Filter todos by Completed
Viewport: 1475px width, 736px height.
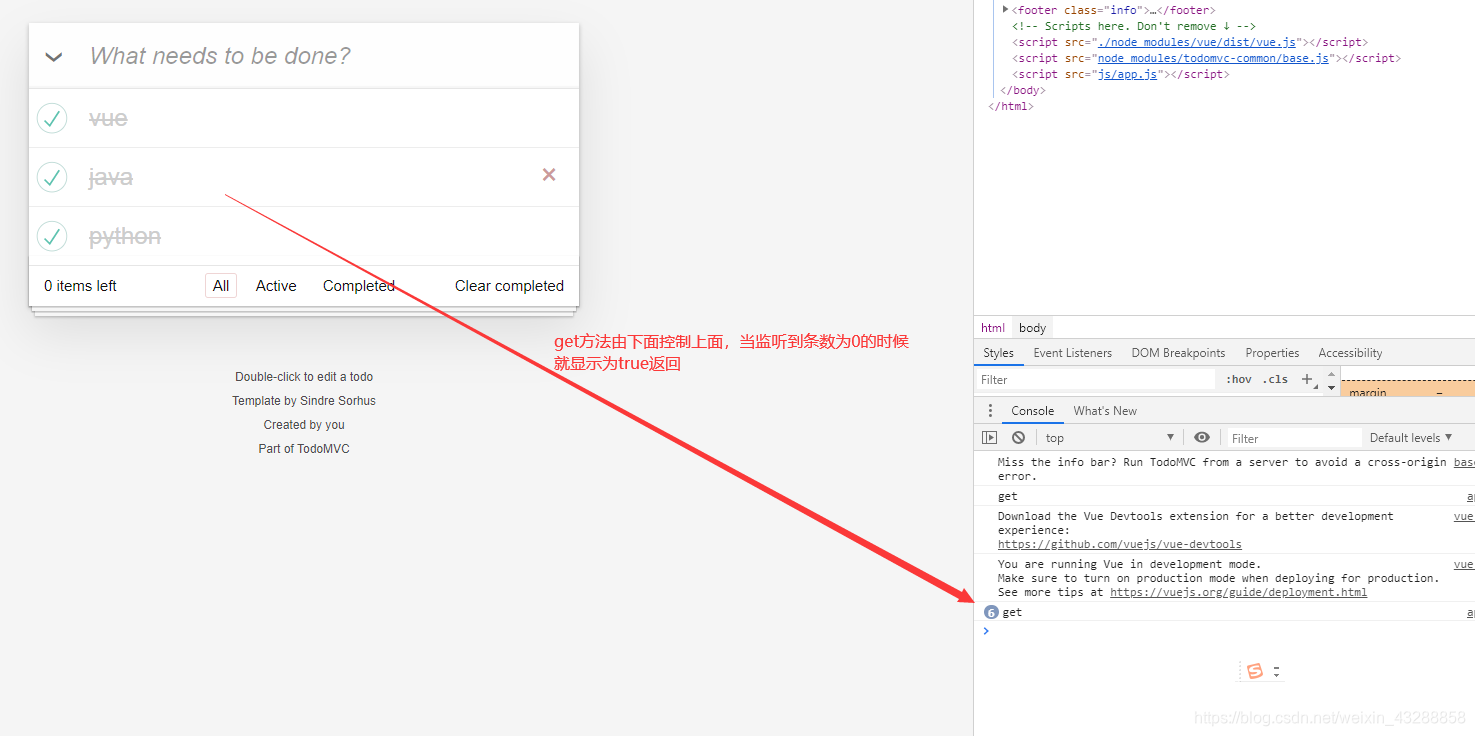[x=358, y=286]
